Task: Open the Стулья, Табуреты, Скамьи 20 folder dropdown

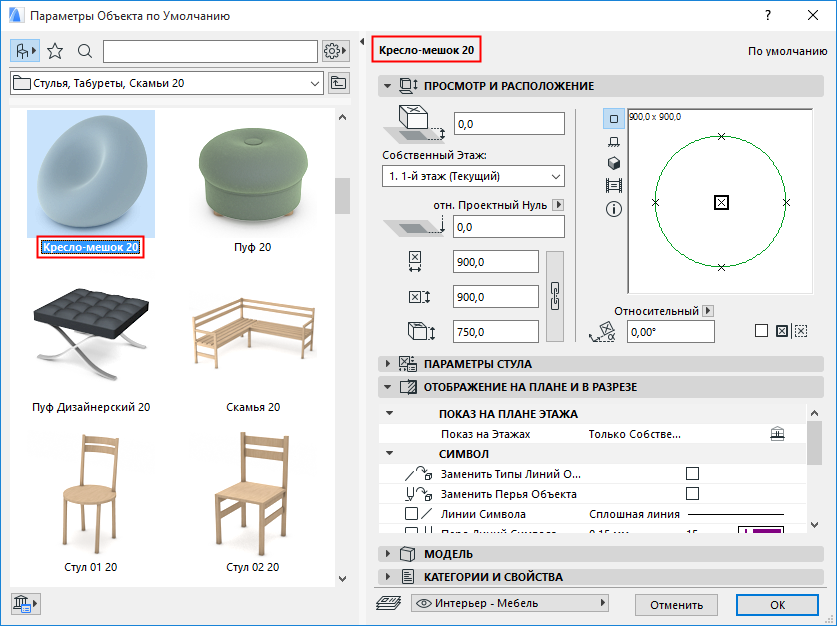Action: (167, 83)
